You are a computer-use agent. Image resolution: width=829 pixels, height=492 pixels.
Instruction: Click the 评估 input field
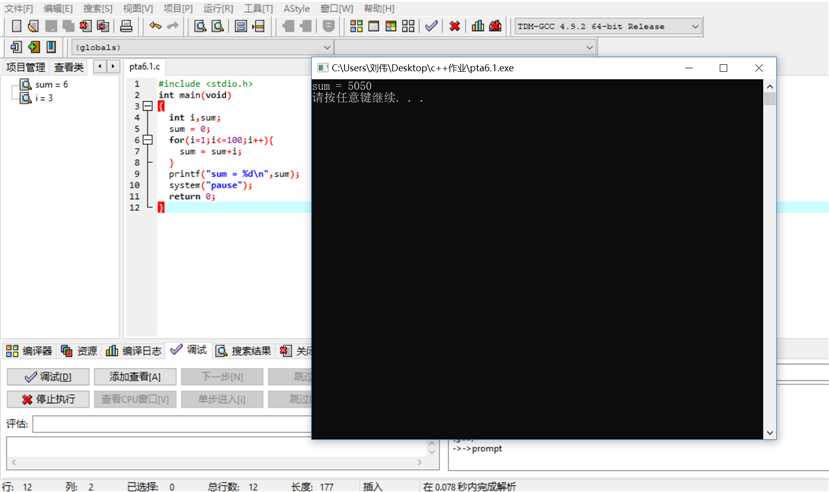click(x=172, y=424)
